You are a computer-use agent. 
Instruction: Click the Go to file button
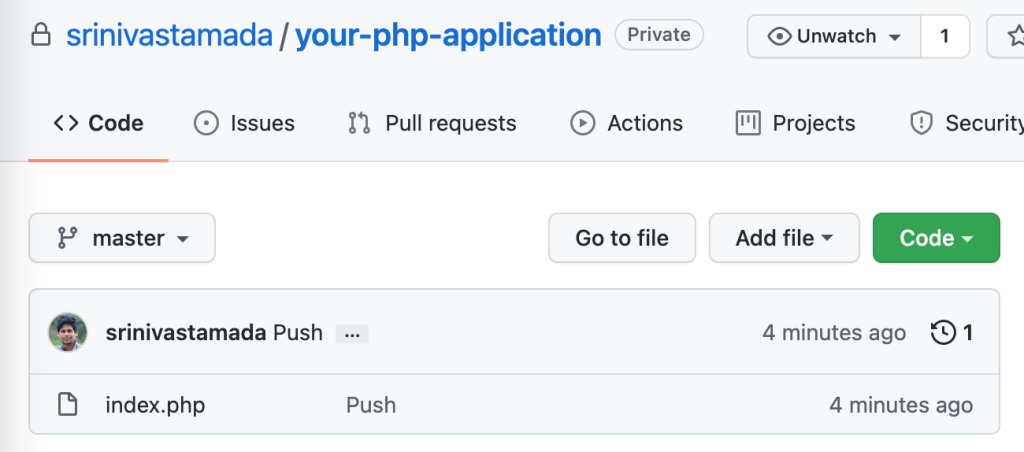pyautogui.click(x=622, y=238)
